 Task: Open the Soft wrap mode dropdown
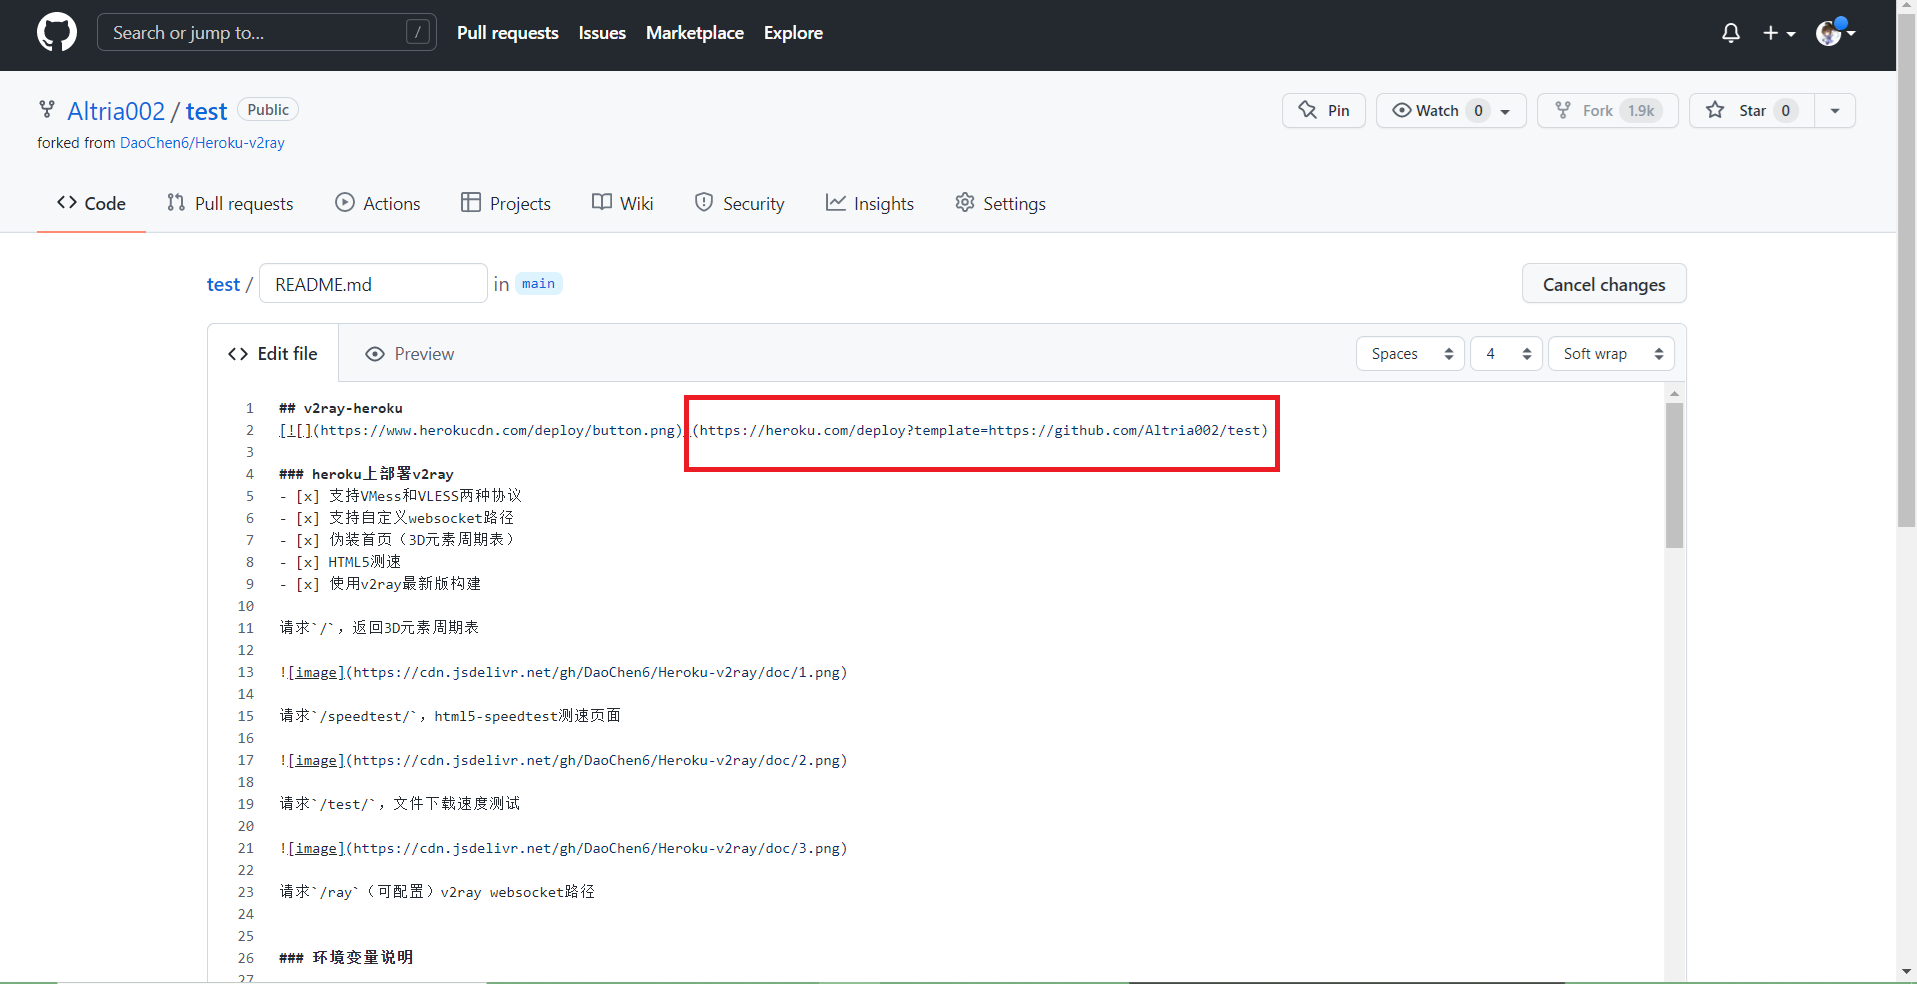(1611, 354)
